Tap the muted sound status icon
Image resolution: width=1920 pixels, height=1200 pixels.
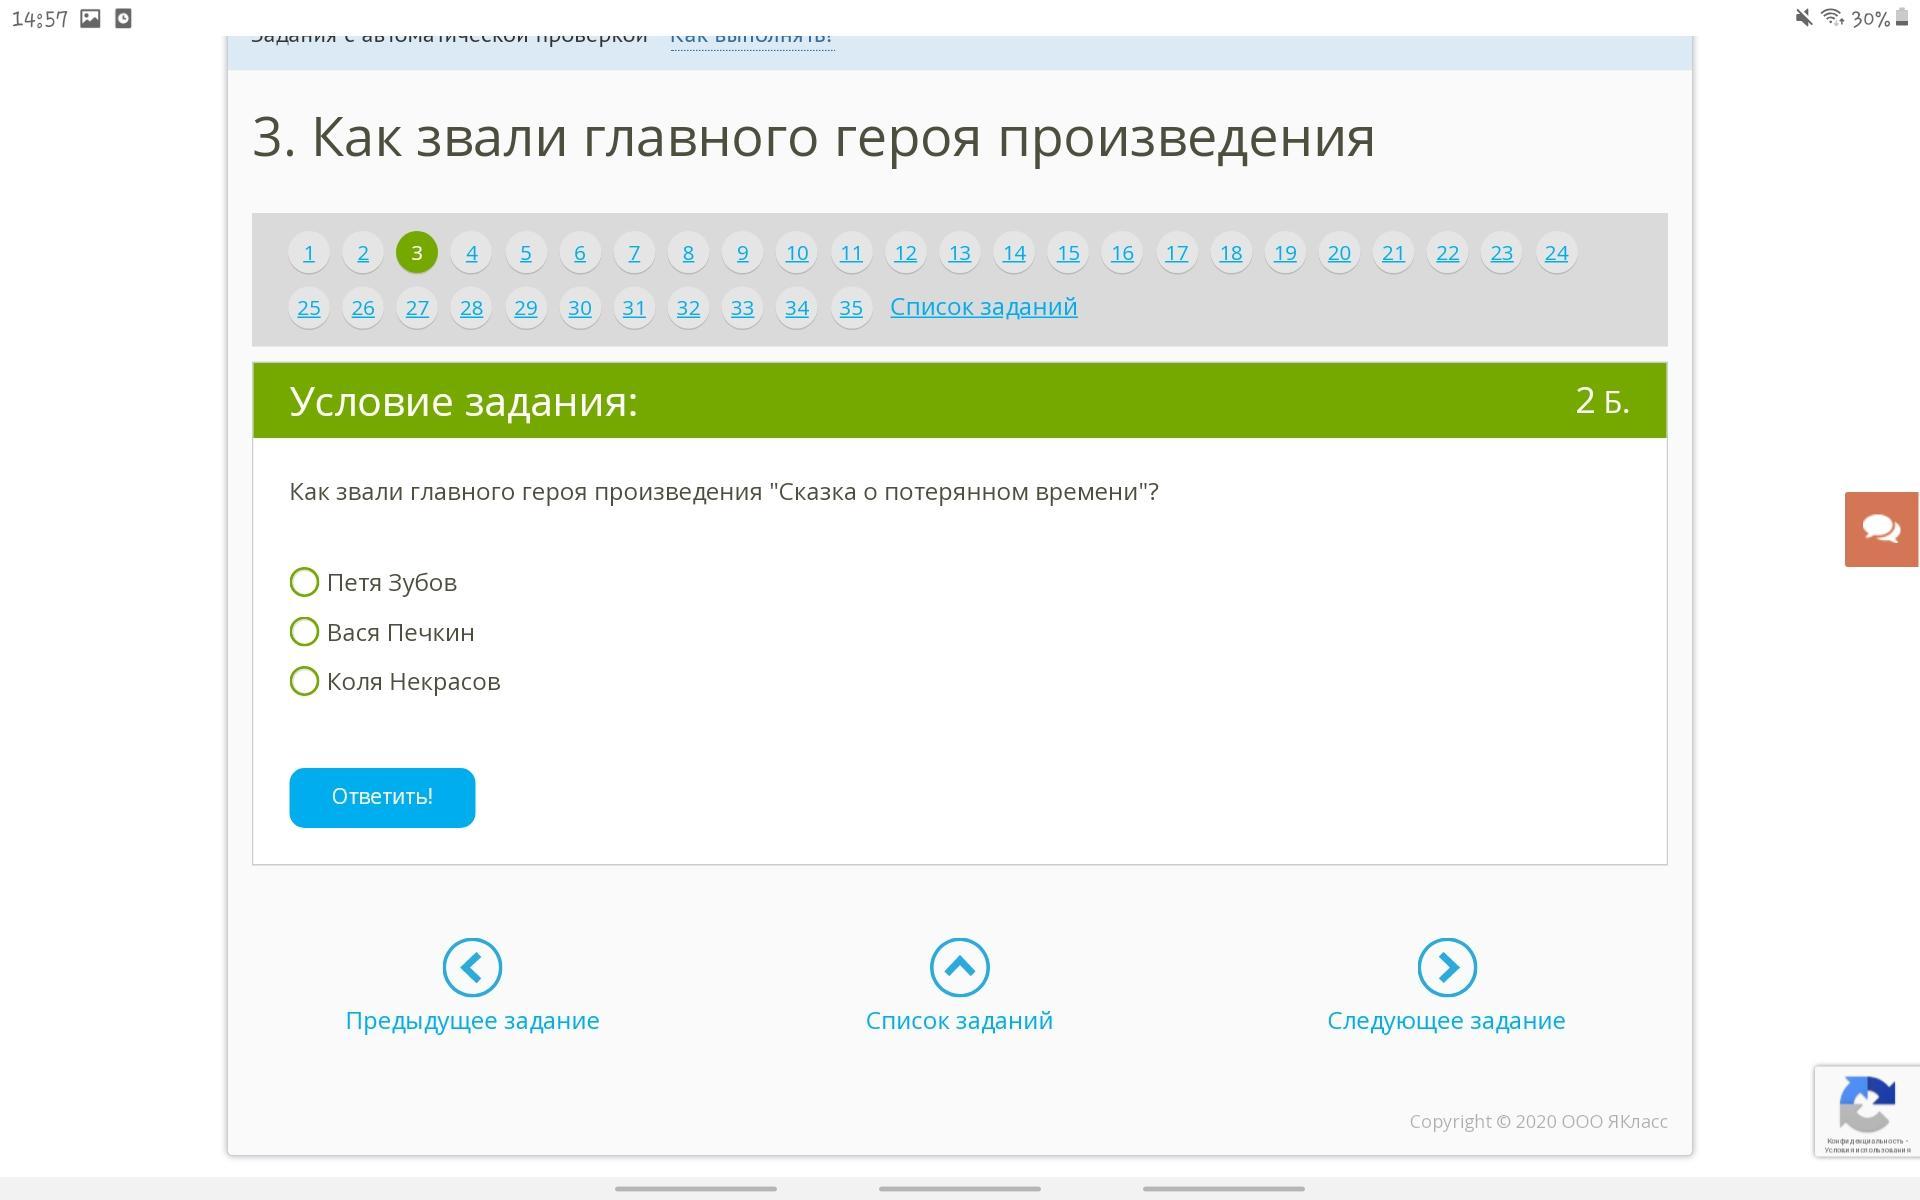coord(1803,18)
